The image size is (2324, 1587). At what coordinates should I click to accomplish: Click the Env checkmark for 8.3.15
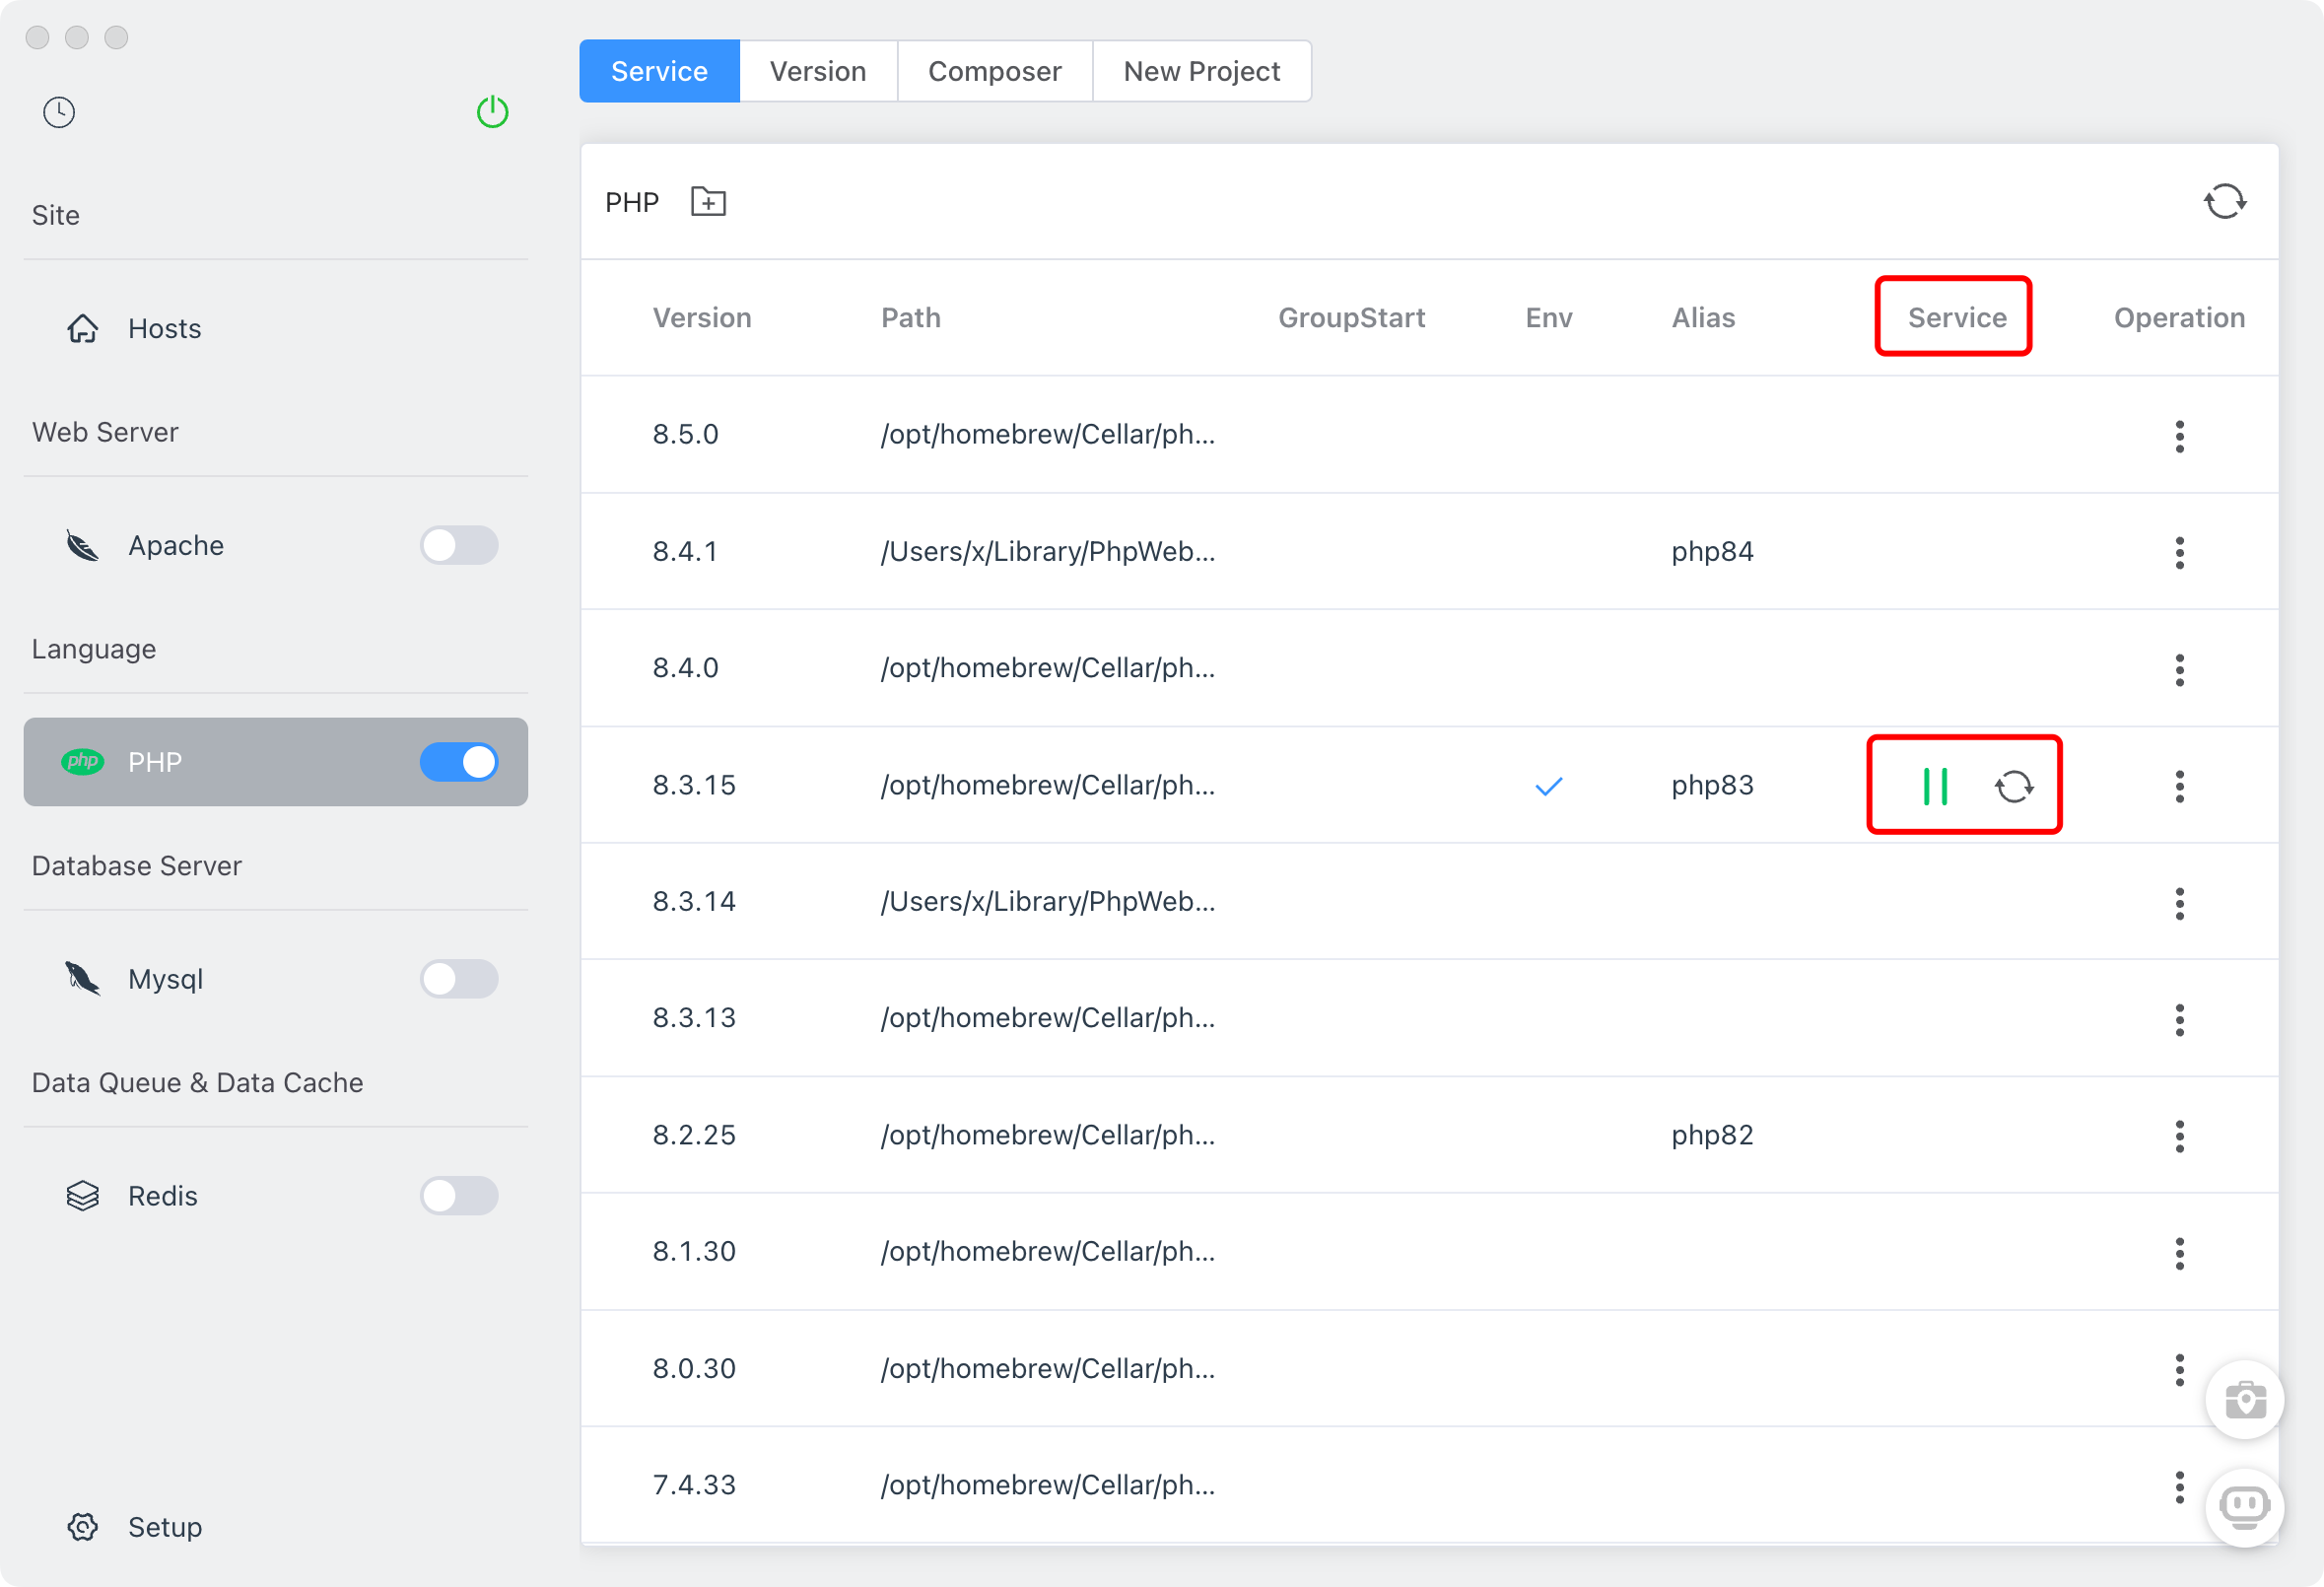coord(1548,786)
